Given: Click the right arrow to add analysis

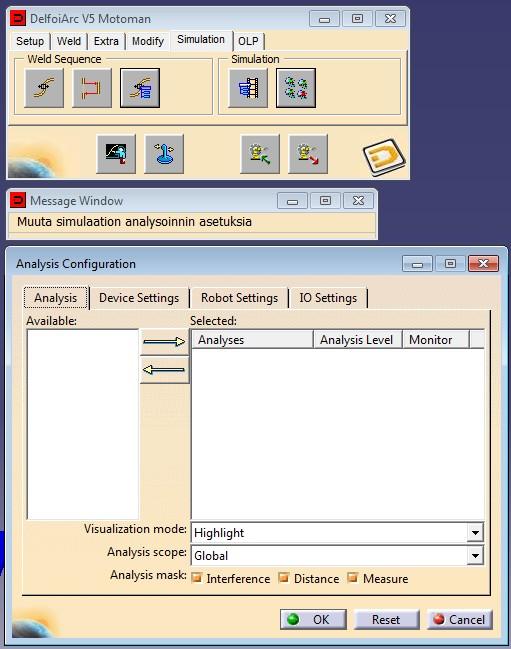Looking at the screenshot, I should 164,342.
